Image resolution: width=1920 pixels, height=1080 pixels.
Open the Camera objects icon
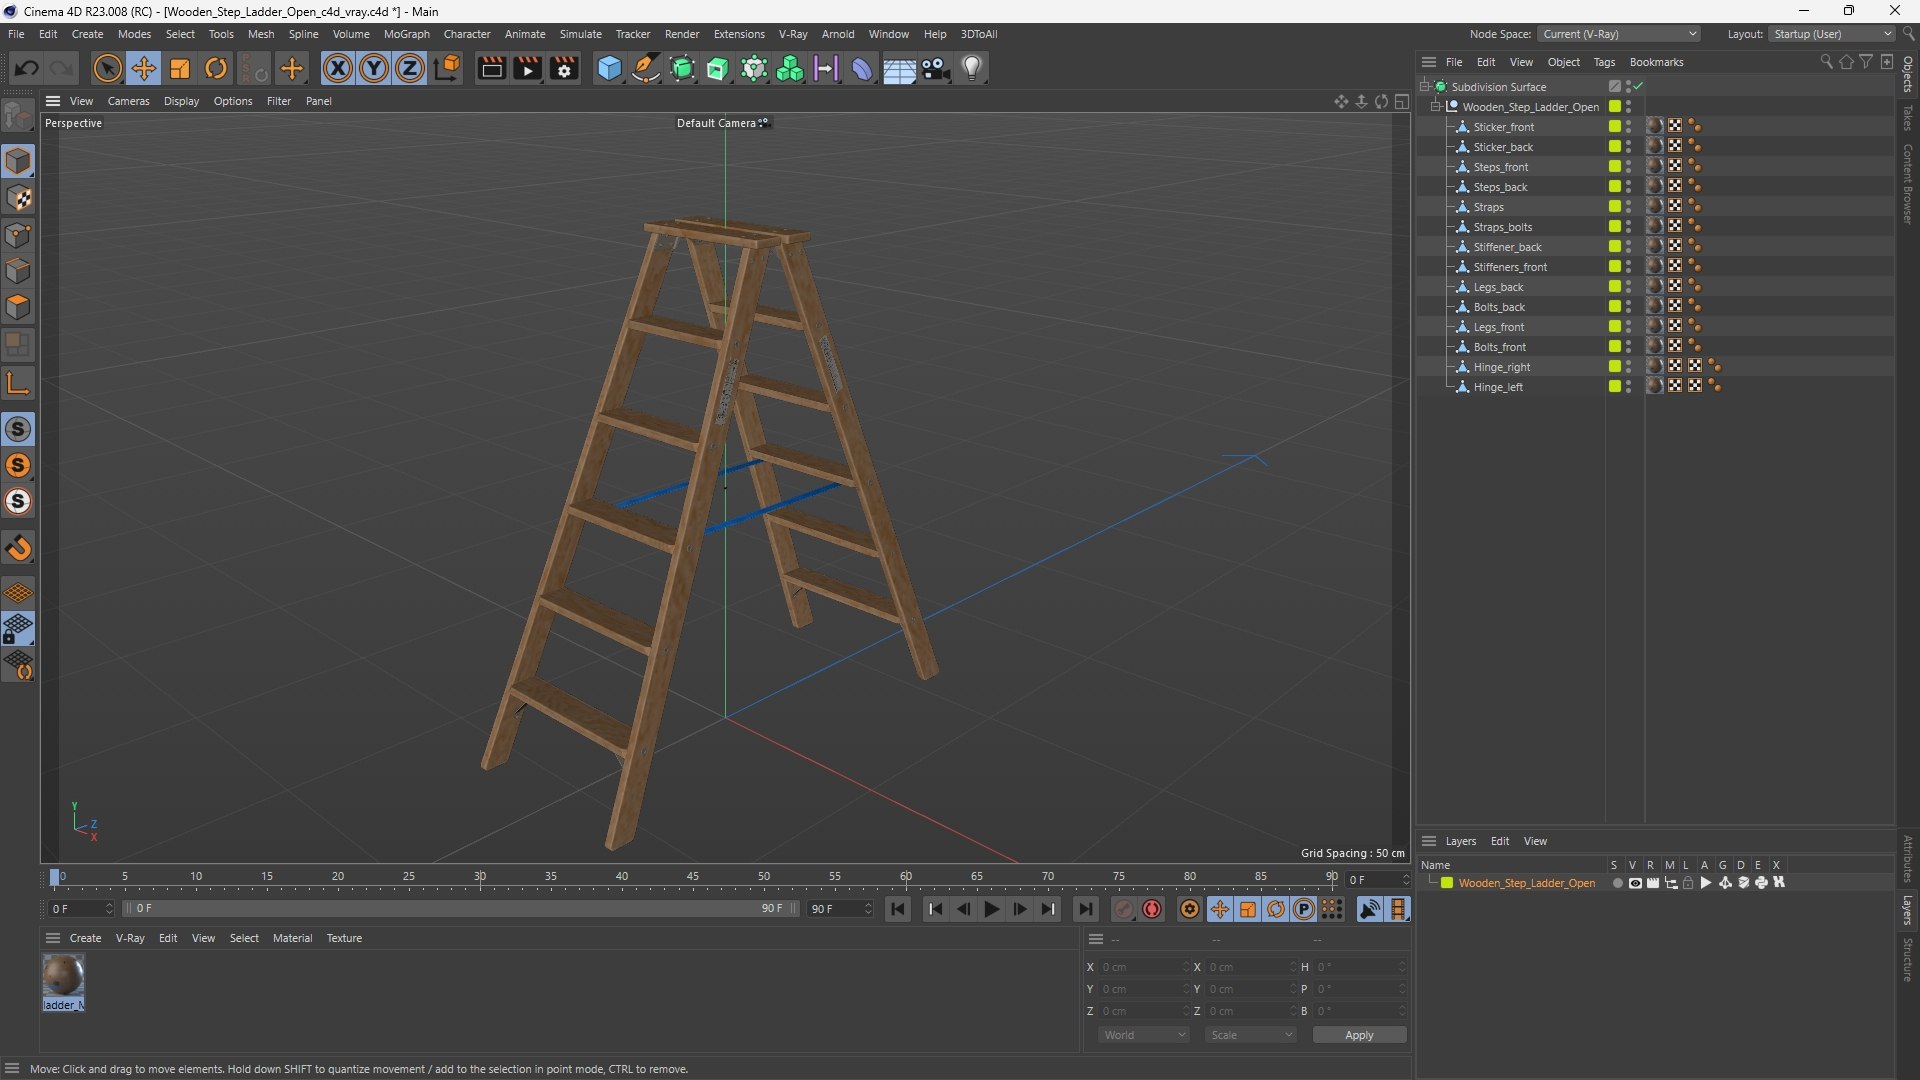pyautogui.click(x=936, y=68)
